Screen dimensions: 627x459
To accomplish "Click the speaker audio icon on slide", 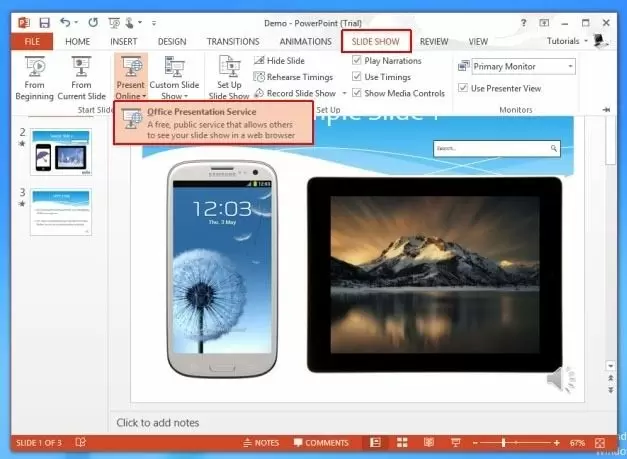I will (561, 380).
